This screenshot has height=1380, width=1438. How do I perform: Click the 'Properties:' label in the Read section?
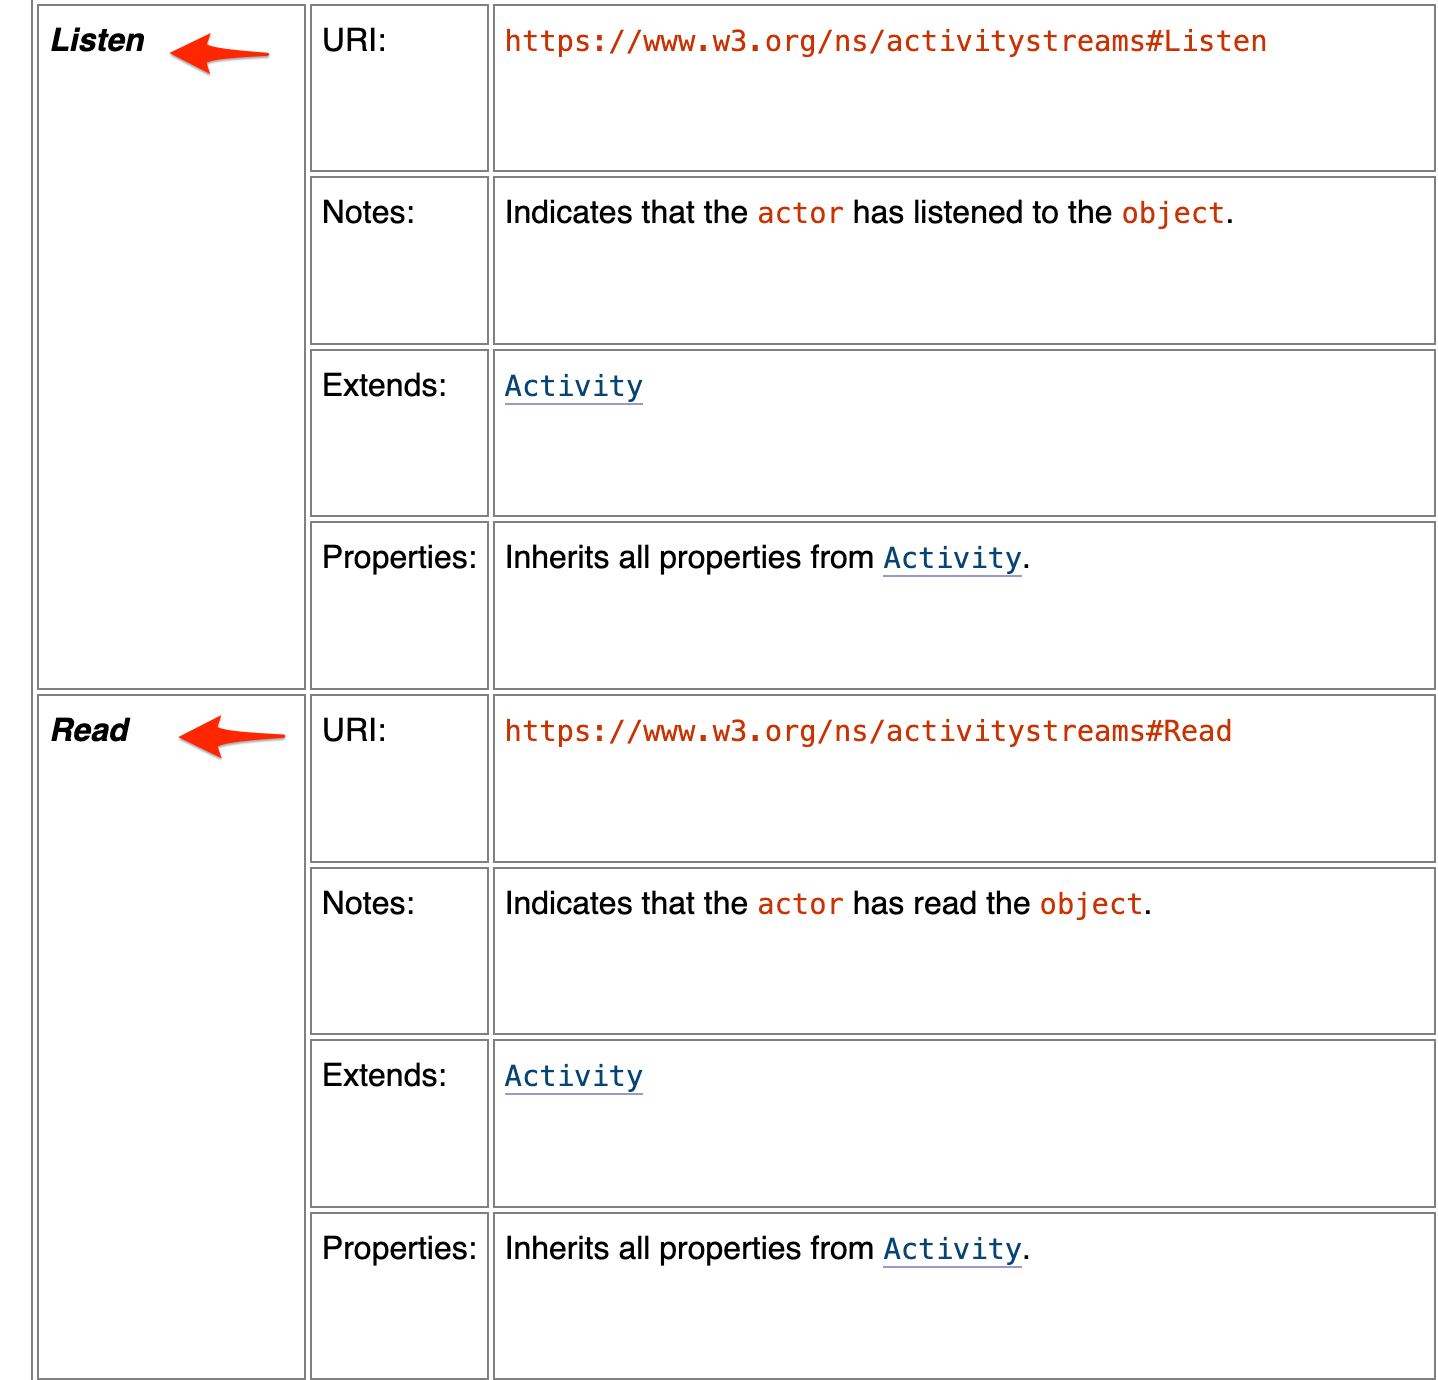click(x=399, y=1249)
